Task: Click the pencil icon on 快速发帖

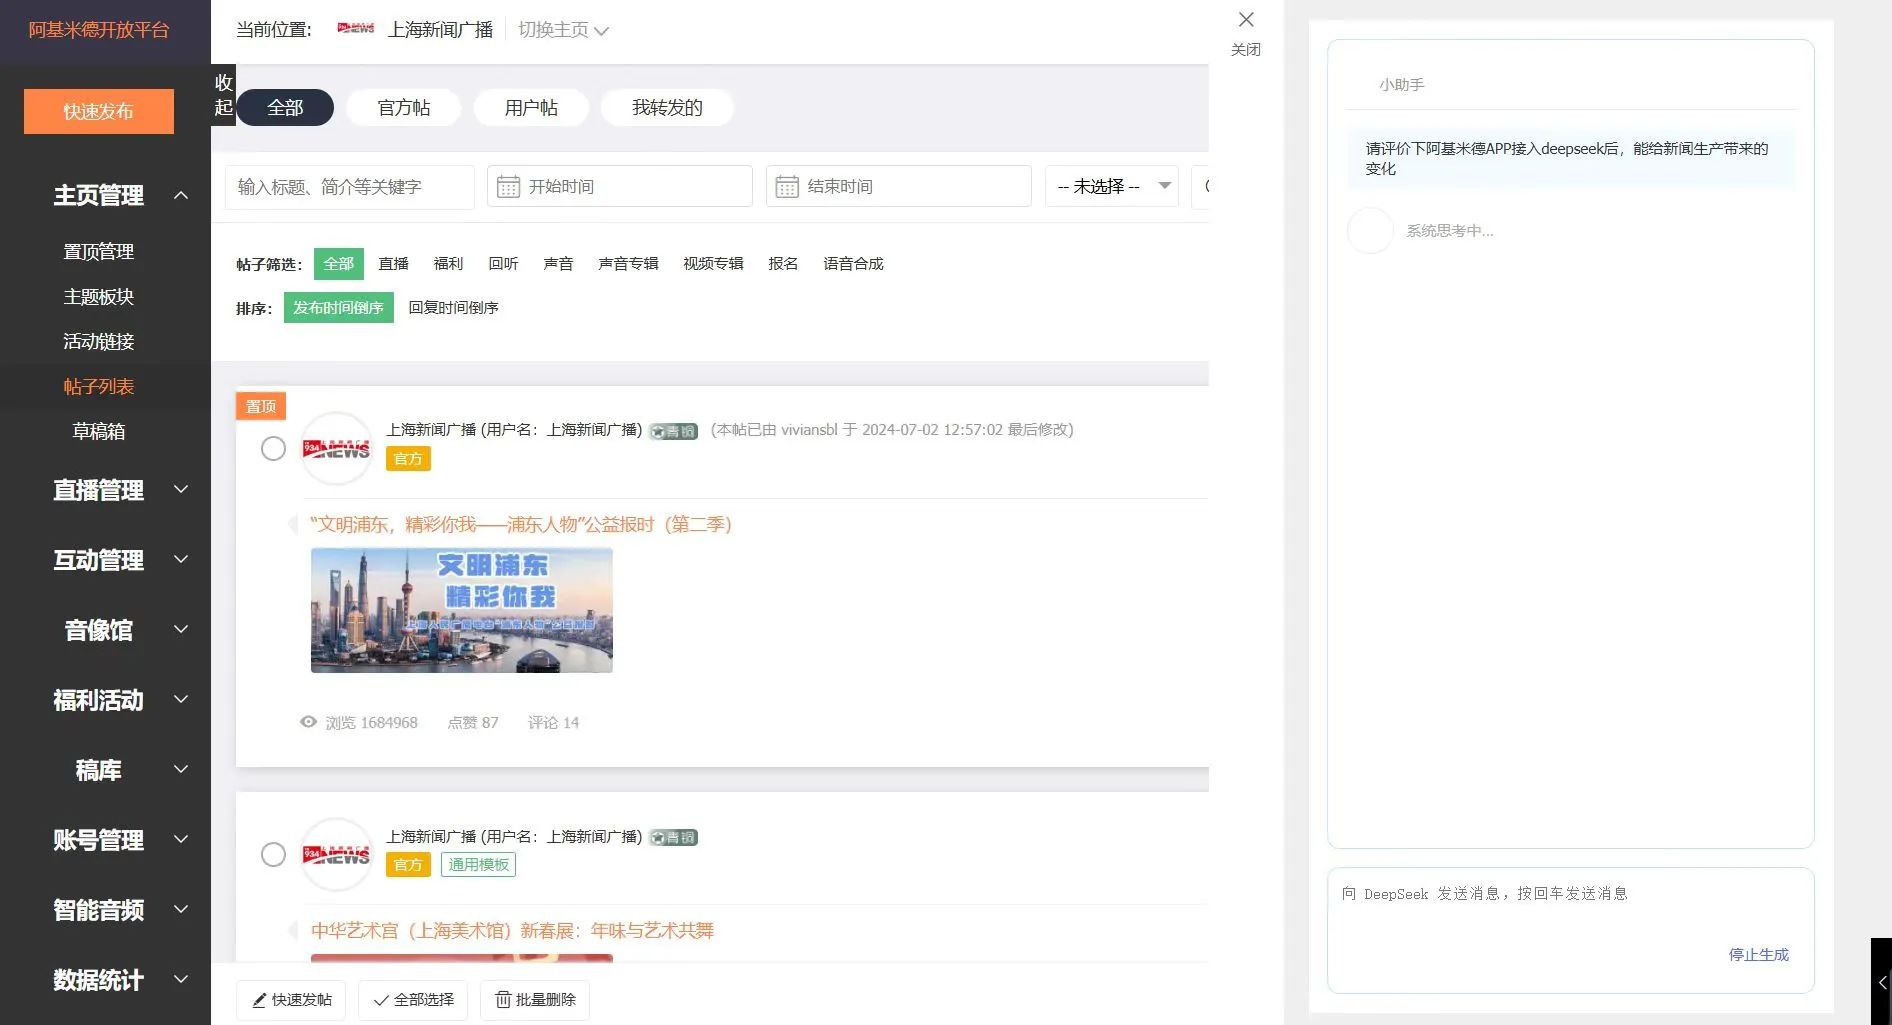Action: [259, 1000]
